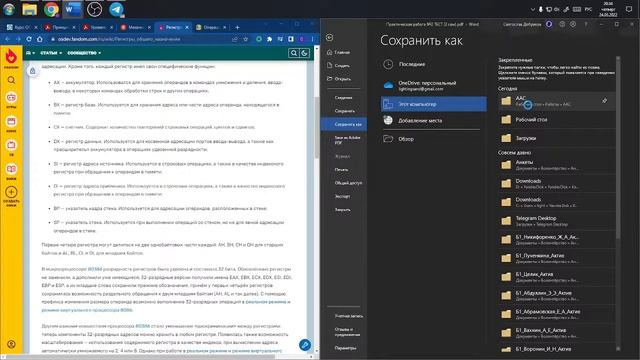Image resolution: width=640 pixels, height=360 pixels.
Task: Click the Word help question mark
Action: [586, 24]
